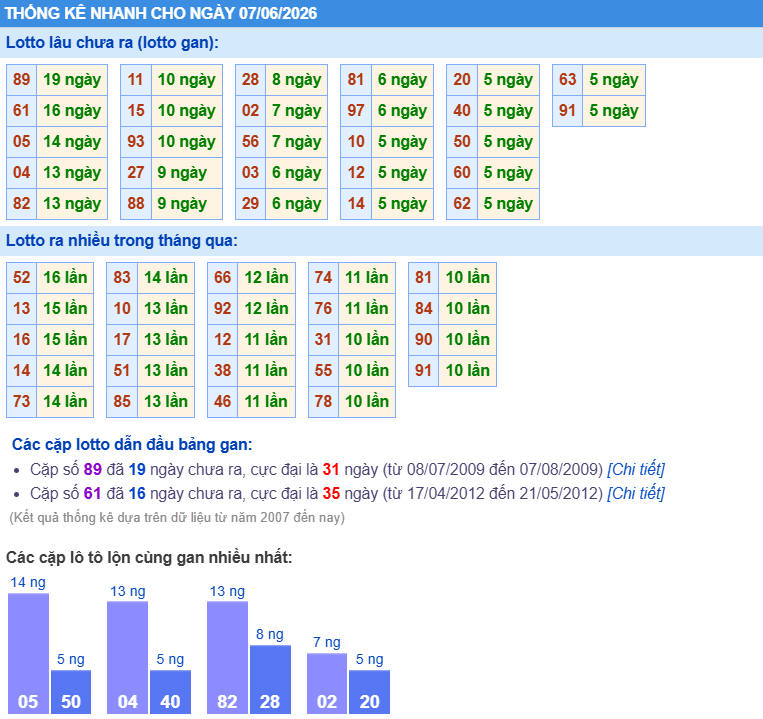Click the '14 ngày' cell
Screen dimensions: 763x719
tap(72, 142)
